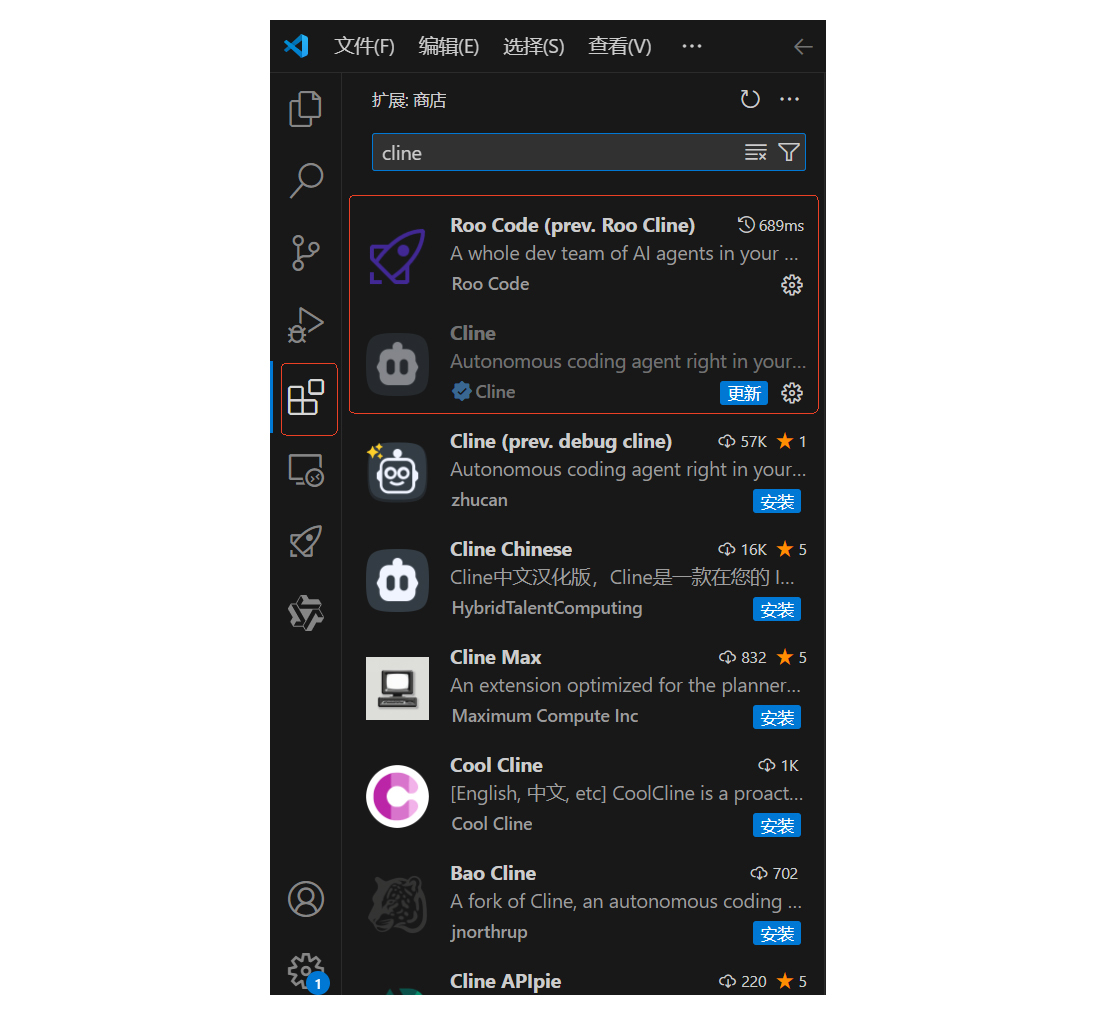Open Source Control view

[305, 252]
